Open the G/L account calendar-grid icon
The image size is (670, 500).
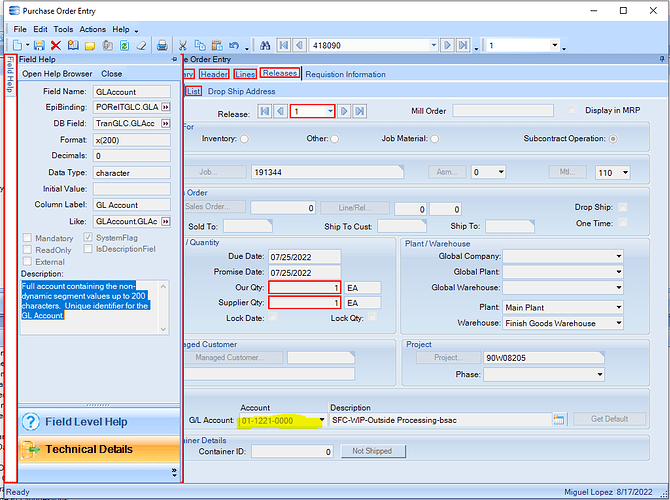(x=558, y=419)
